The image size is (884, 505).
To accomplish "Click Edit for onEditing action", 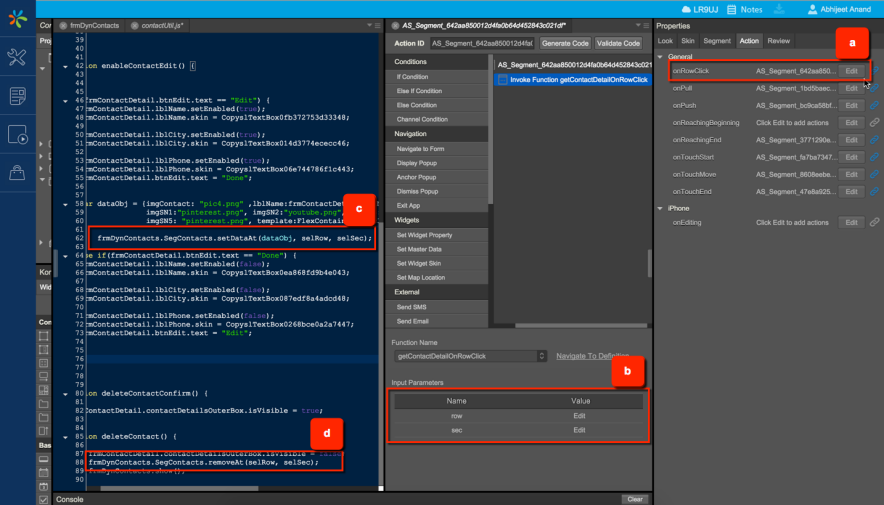I will pyautogui.click(x=851, y=222).
